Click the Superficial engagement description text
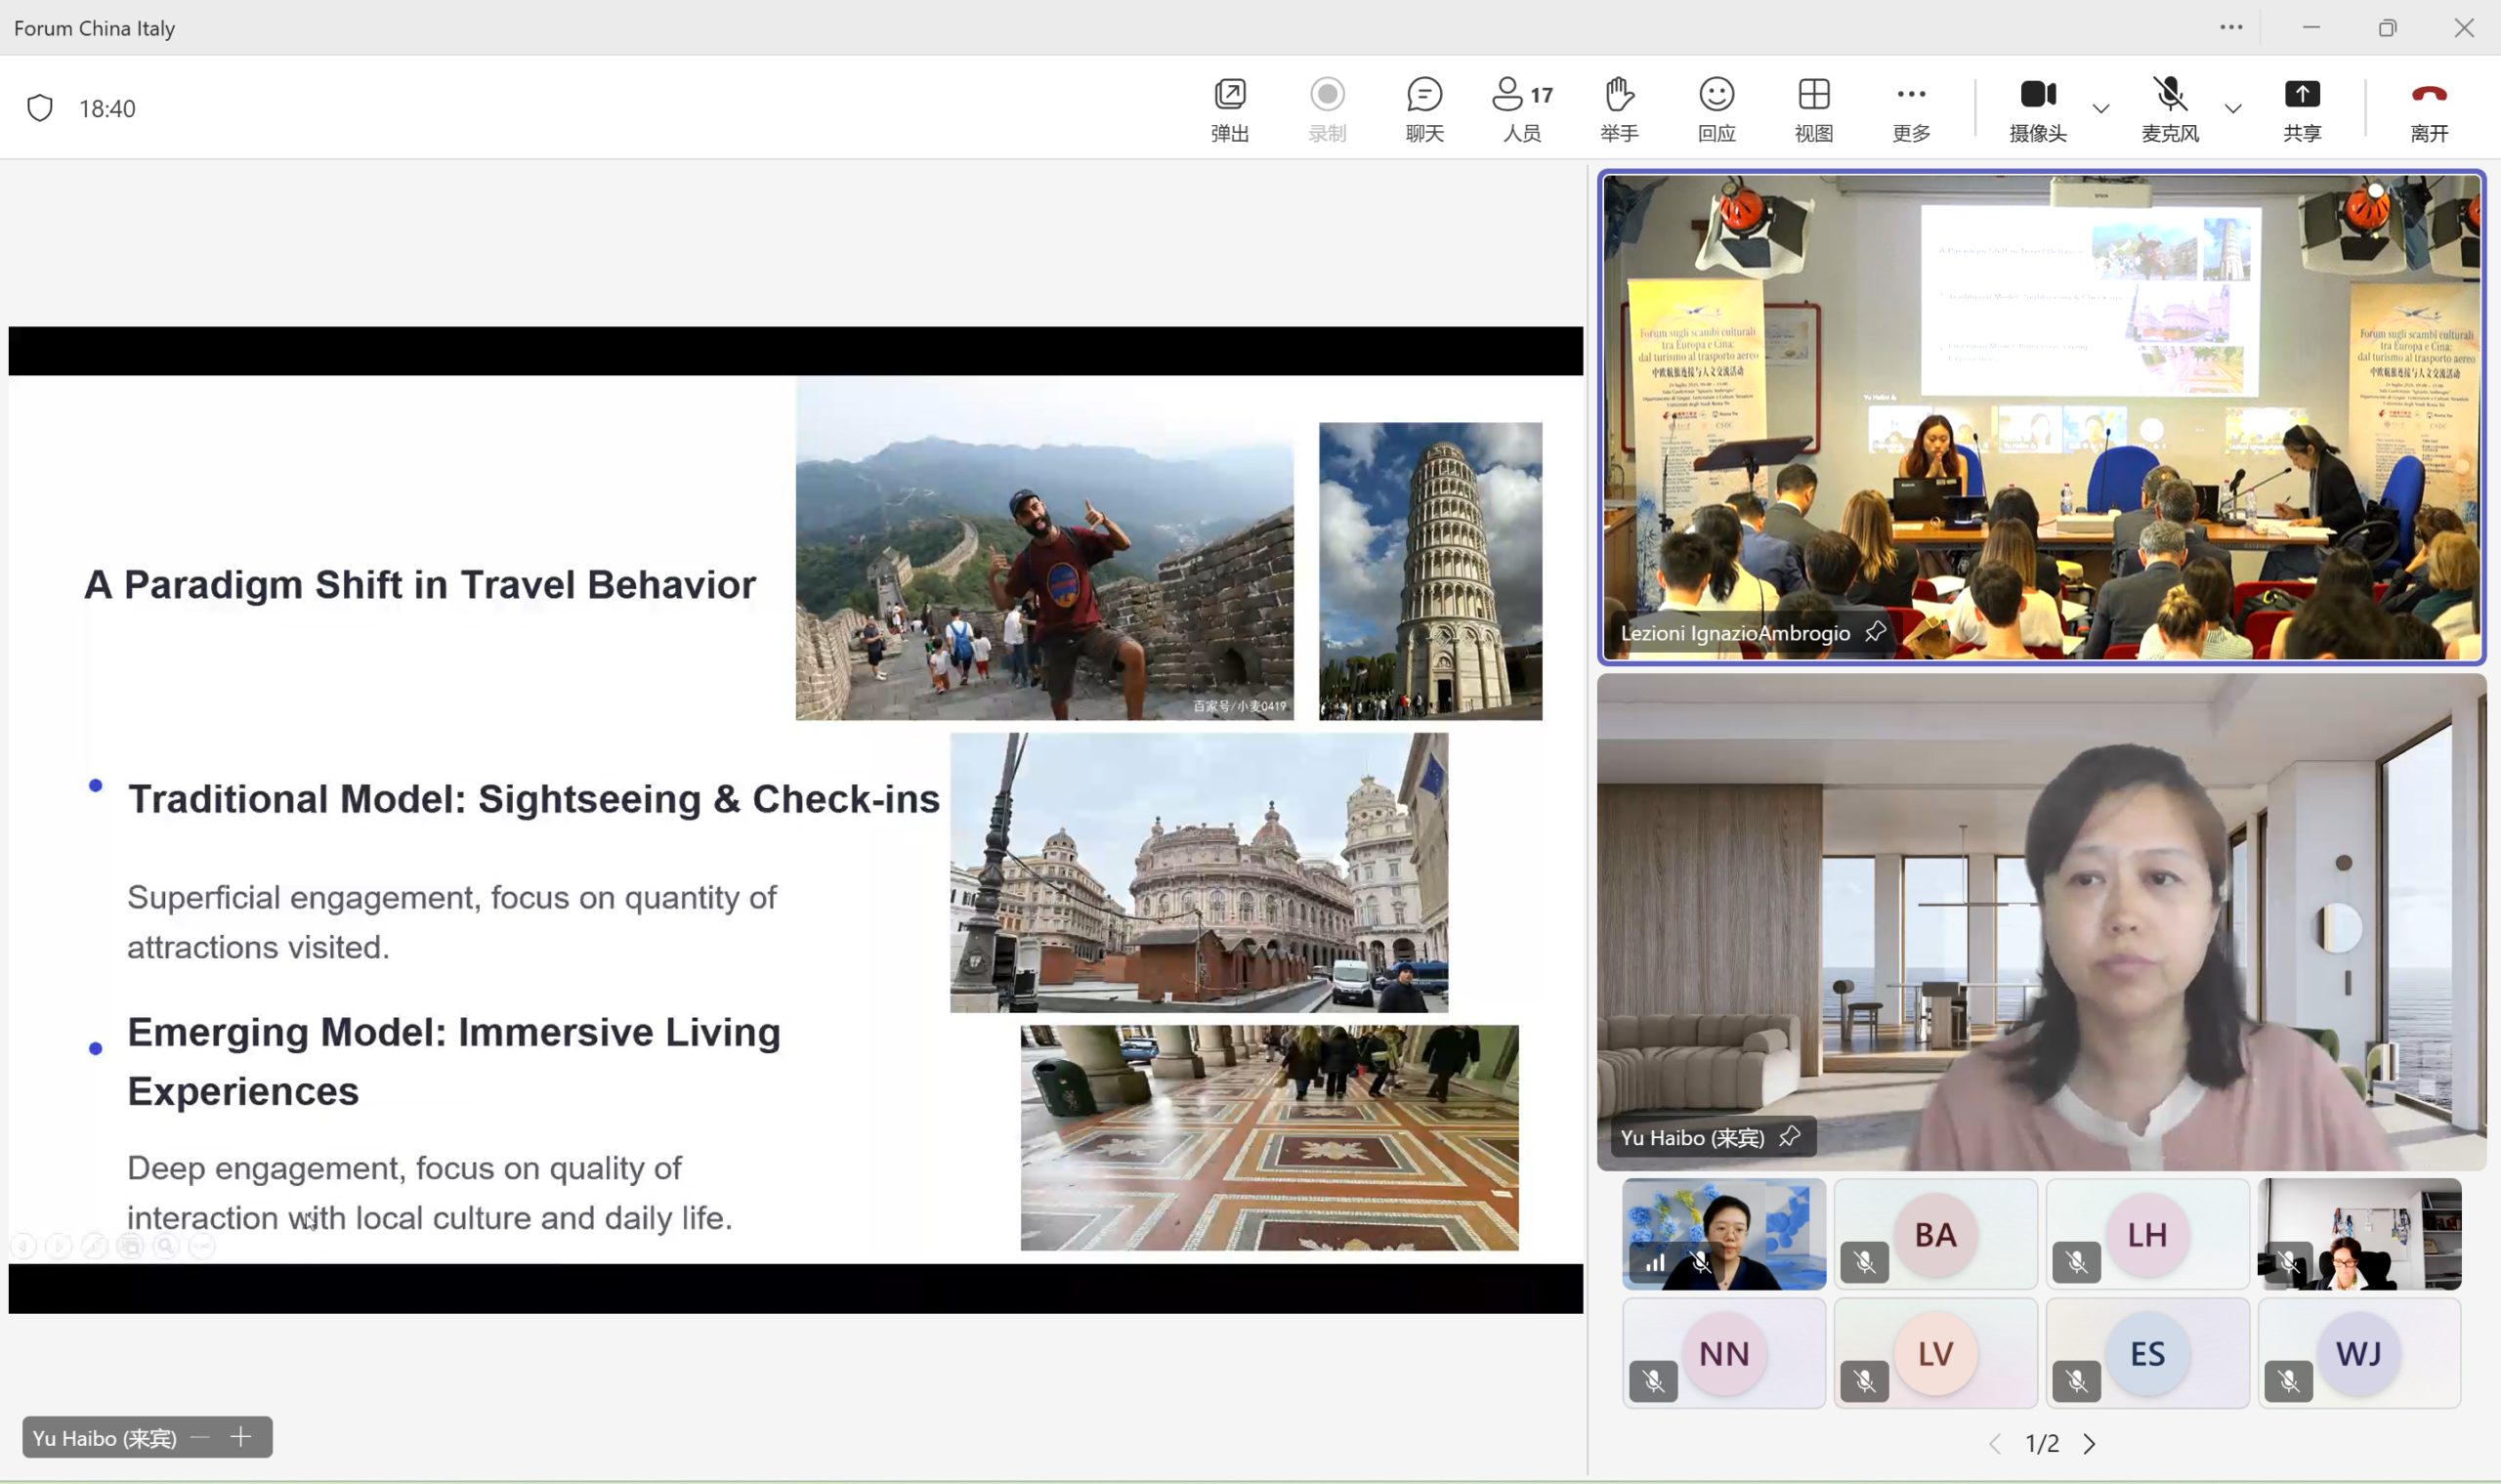2501x1484 pixels. [452, 921]
